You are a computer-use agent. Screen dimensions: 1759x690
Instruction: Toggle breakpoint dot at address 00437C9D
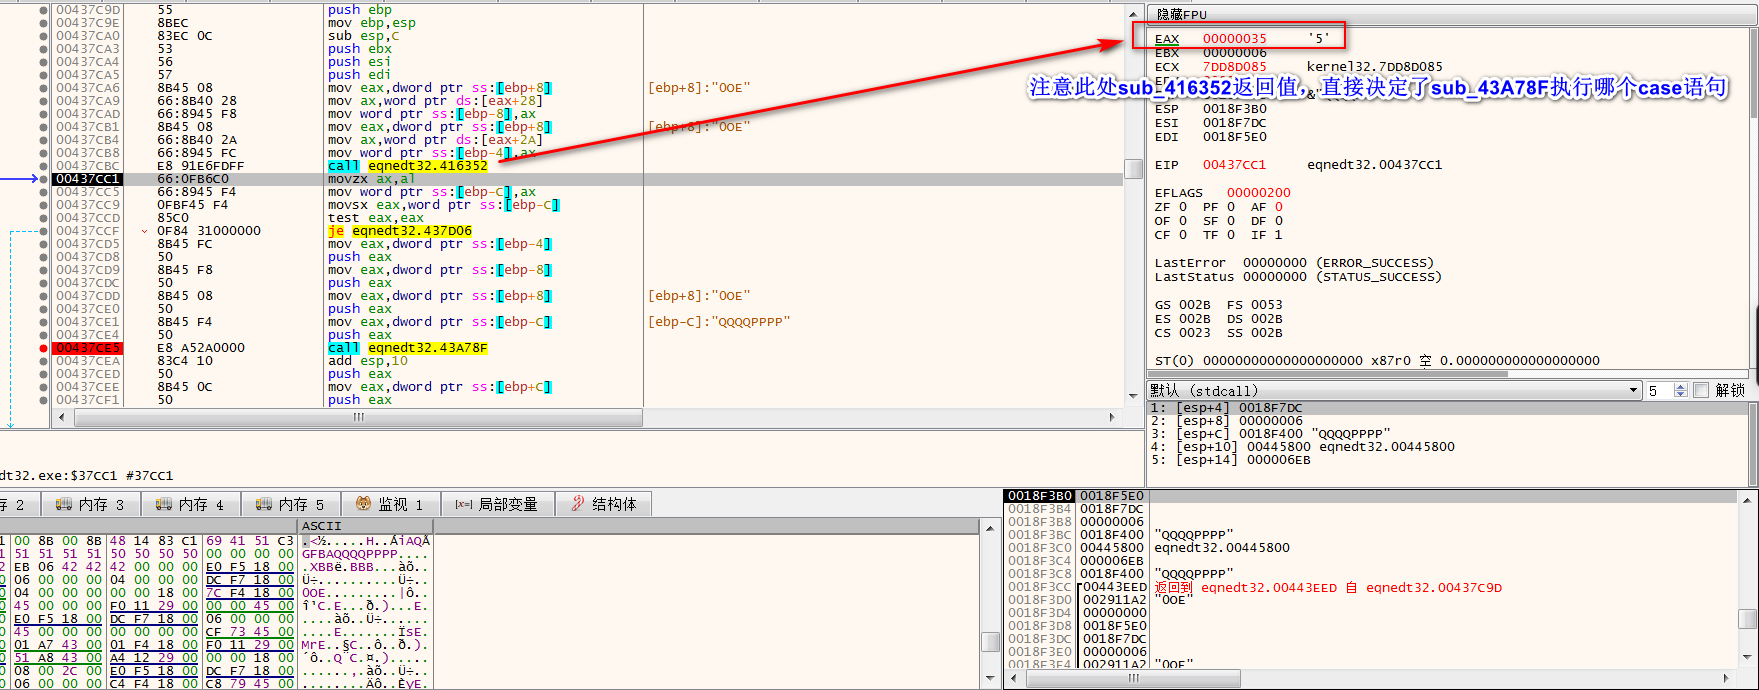43,10
